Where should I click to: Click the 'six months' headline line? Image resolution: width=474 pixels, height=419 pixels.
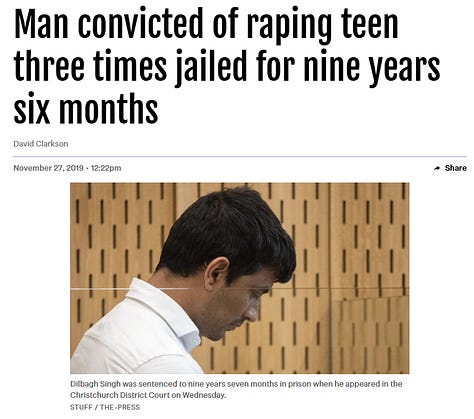coord(86,109)
